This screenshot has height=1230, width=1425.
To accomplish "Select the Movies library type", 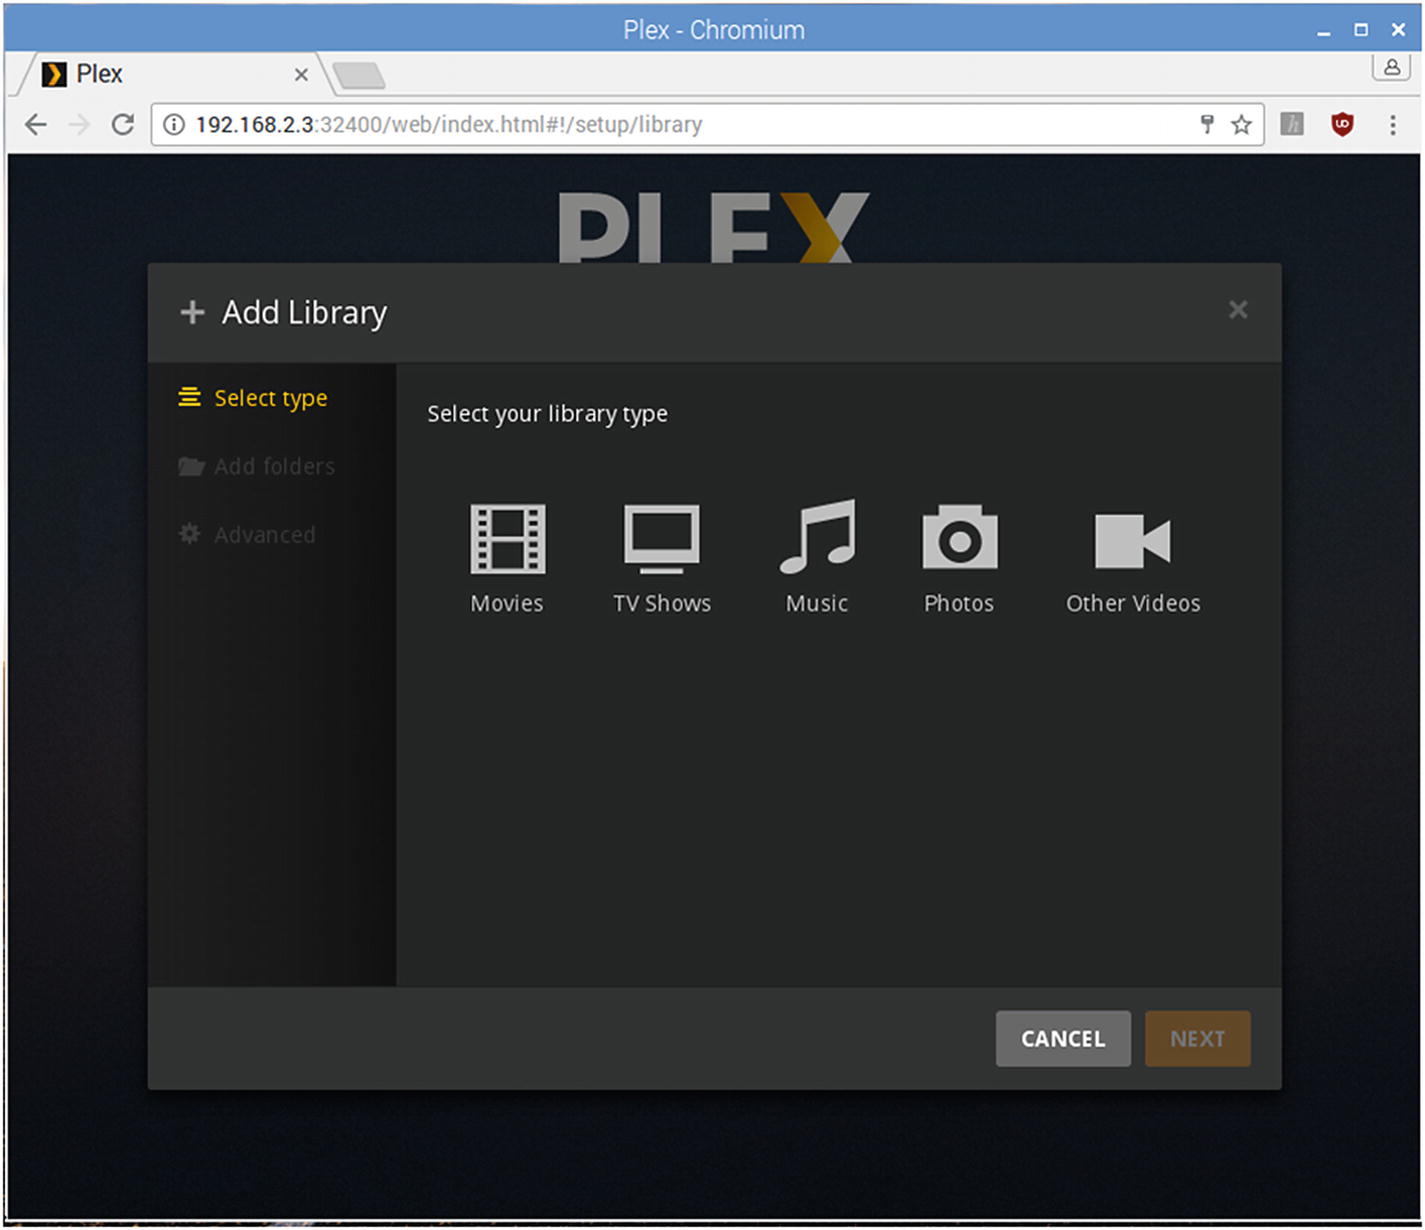I will click(x=507, y=558).
